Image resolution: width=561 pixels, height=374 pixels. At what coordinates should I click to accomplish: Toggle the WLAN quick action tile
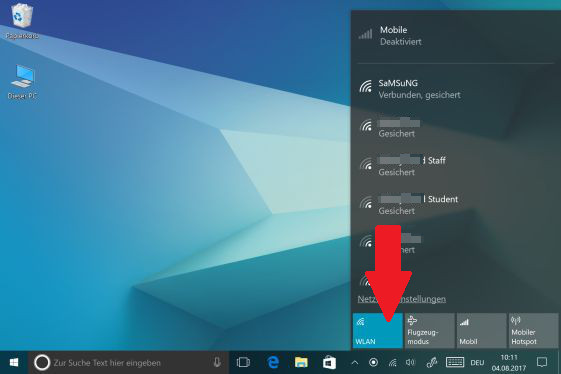(377, 330)
